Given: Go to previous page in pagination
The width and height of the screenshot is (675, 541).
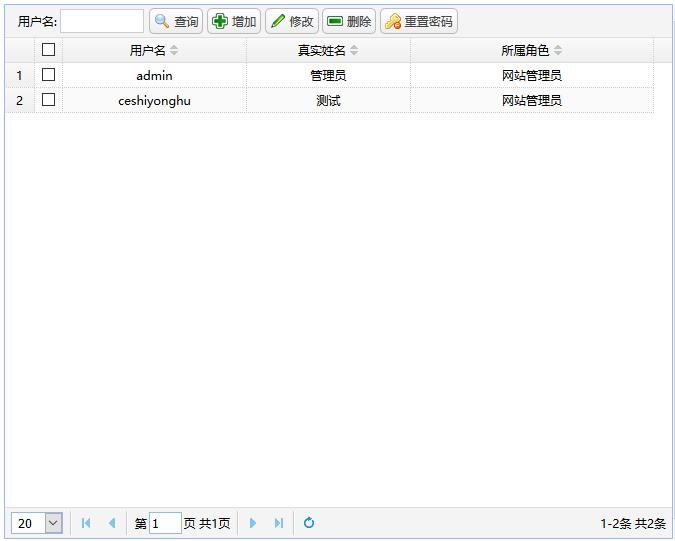Looking at the screenshot, I should pyautogui.click(x=112, y=523).
